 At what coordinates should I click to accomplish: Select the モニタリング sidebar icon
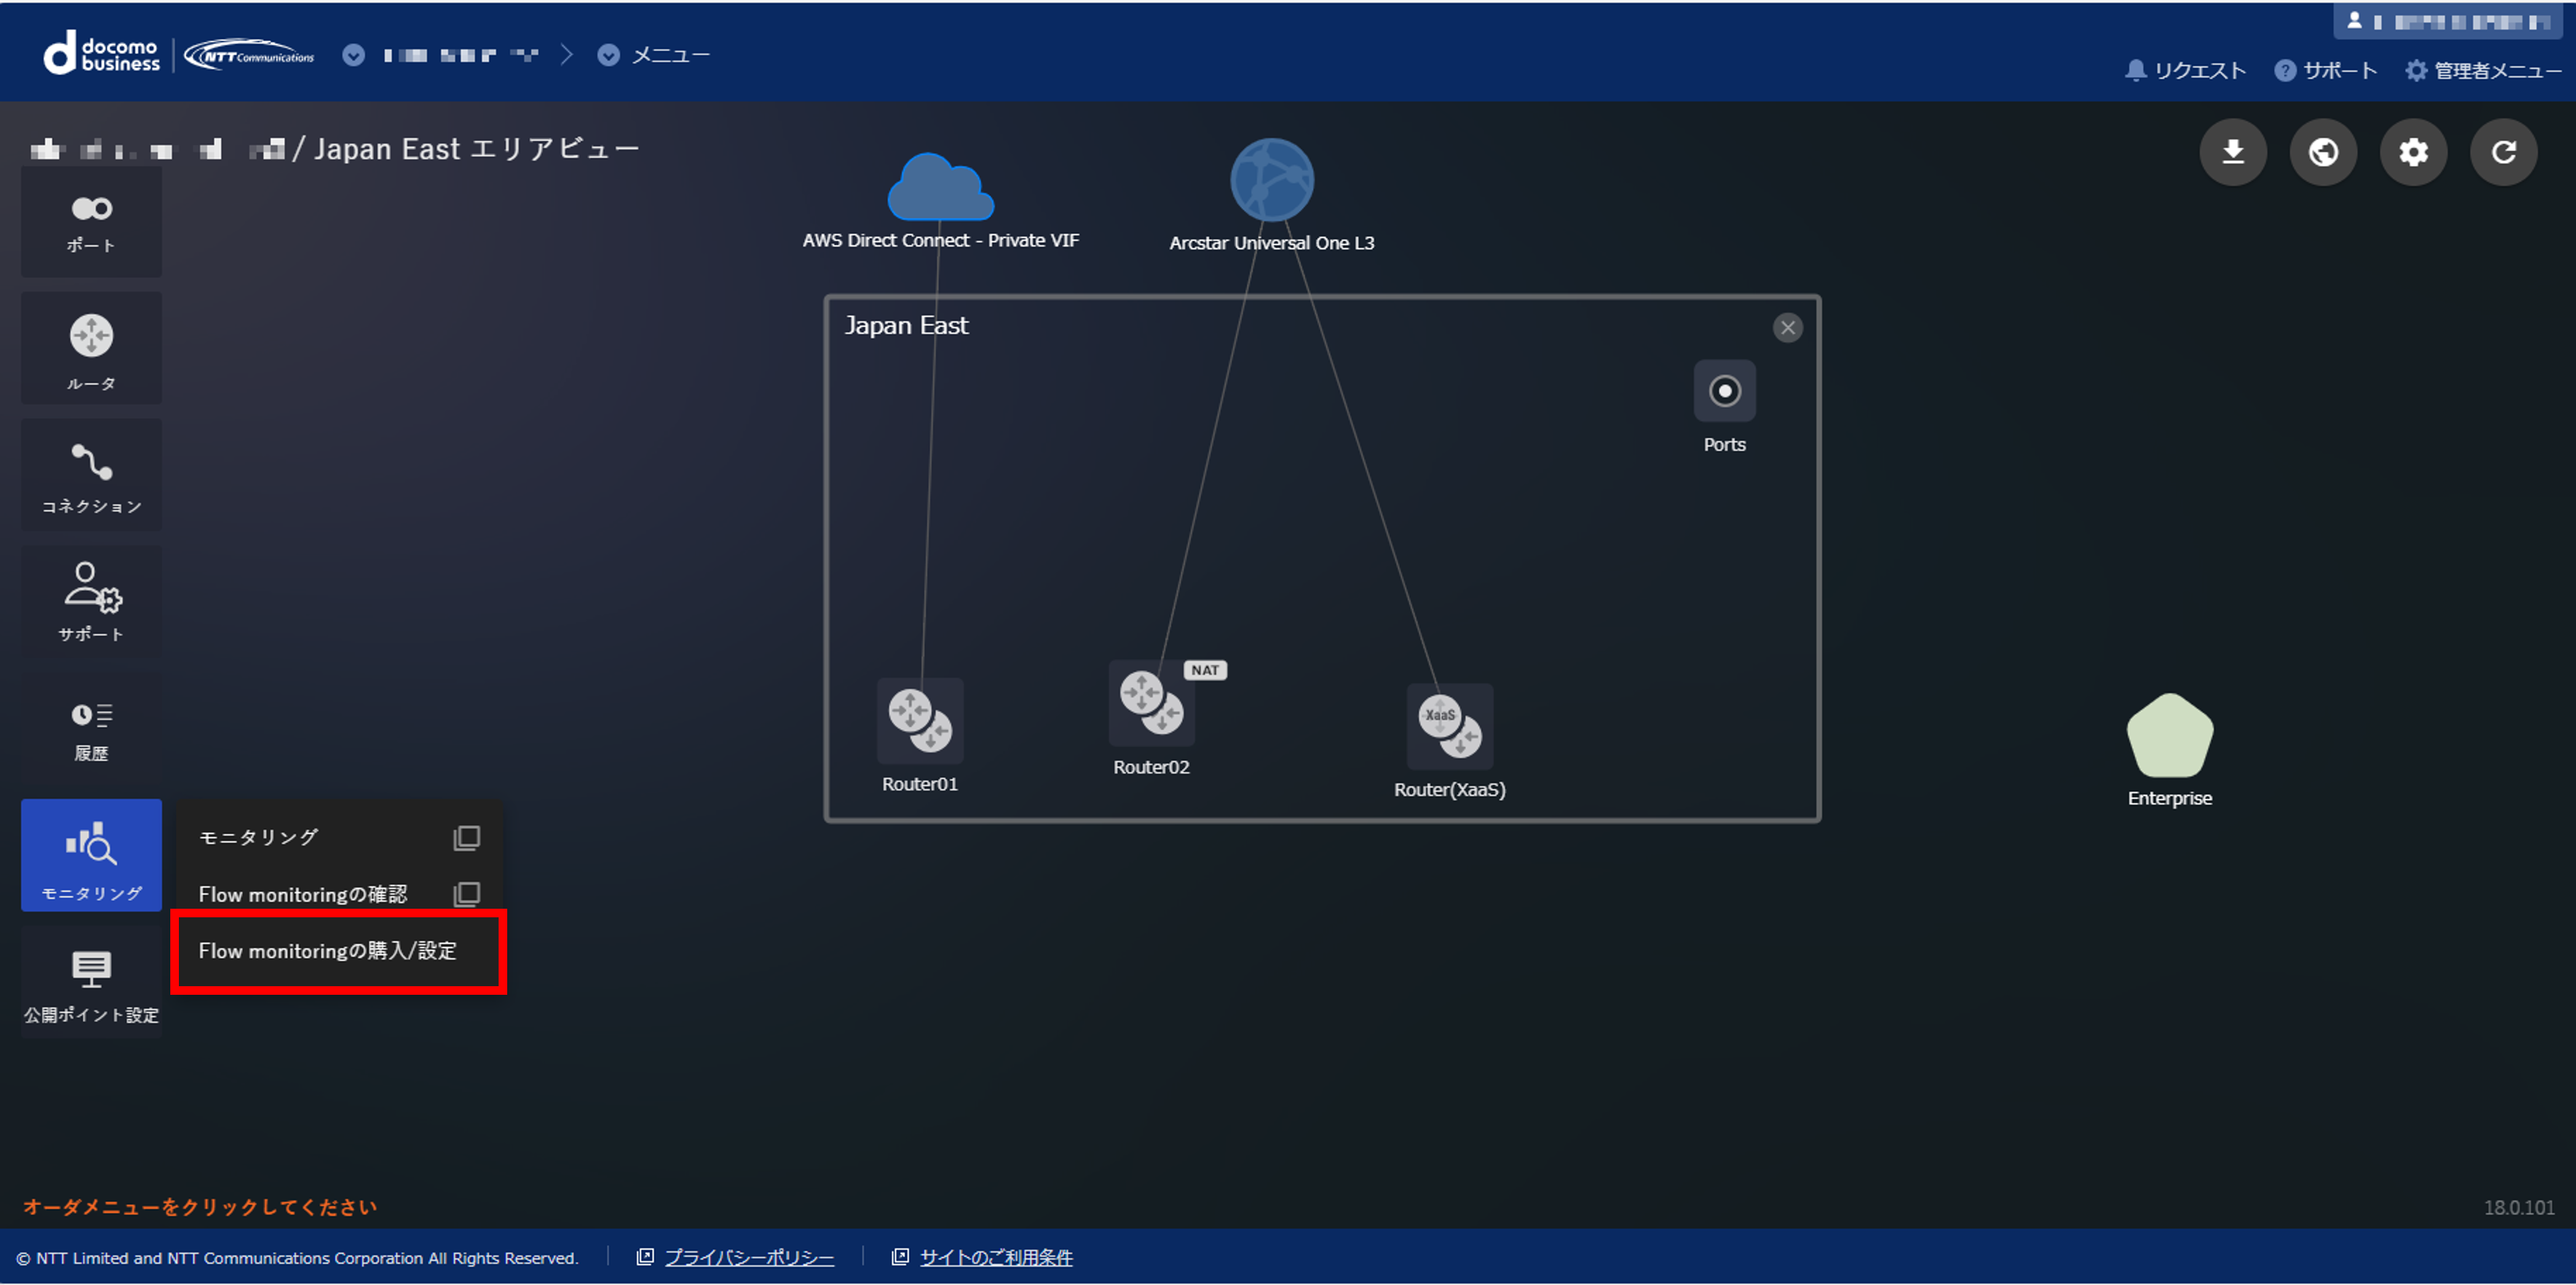[x=91, y=856]
